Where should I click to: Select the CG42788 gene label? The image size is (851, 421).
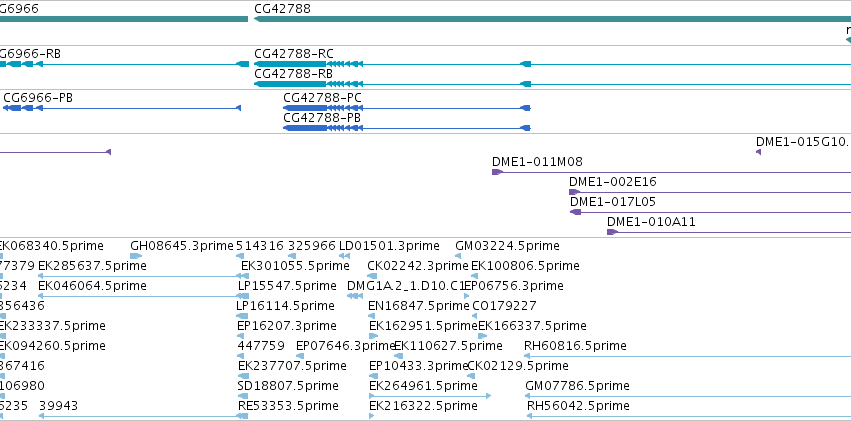pyautogui.click(x=282, y=9)
